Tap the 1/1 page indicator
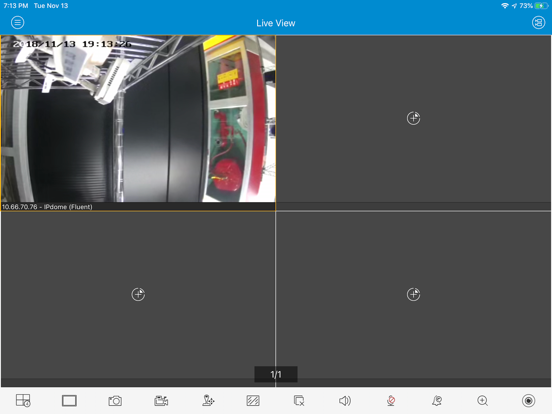Image resolution: width=552 pixels, height=414 pixels. pyautogui.click(x=276, y=374)
